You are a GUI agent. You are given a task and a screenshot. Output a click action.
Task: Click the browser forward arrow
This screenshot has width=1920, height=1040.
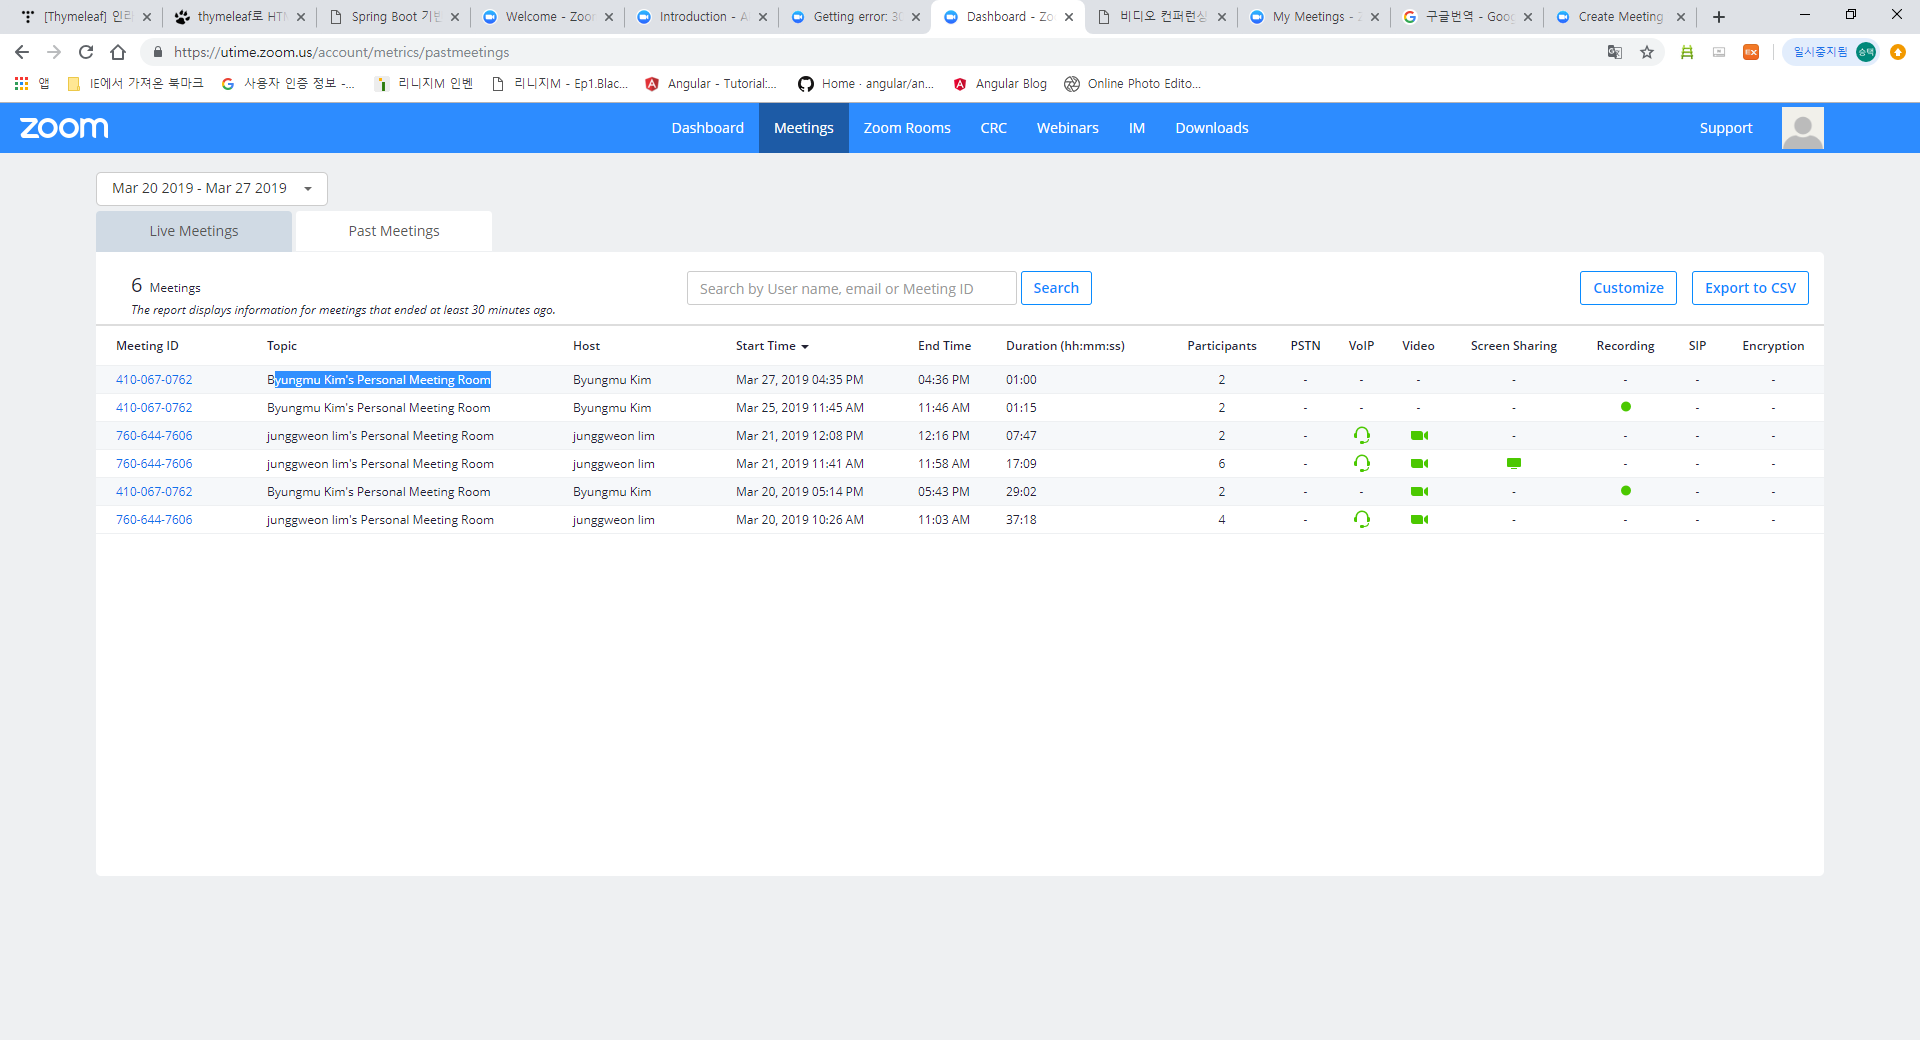click(54, 52)
